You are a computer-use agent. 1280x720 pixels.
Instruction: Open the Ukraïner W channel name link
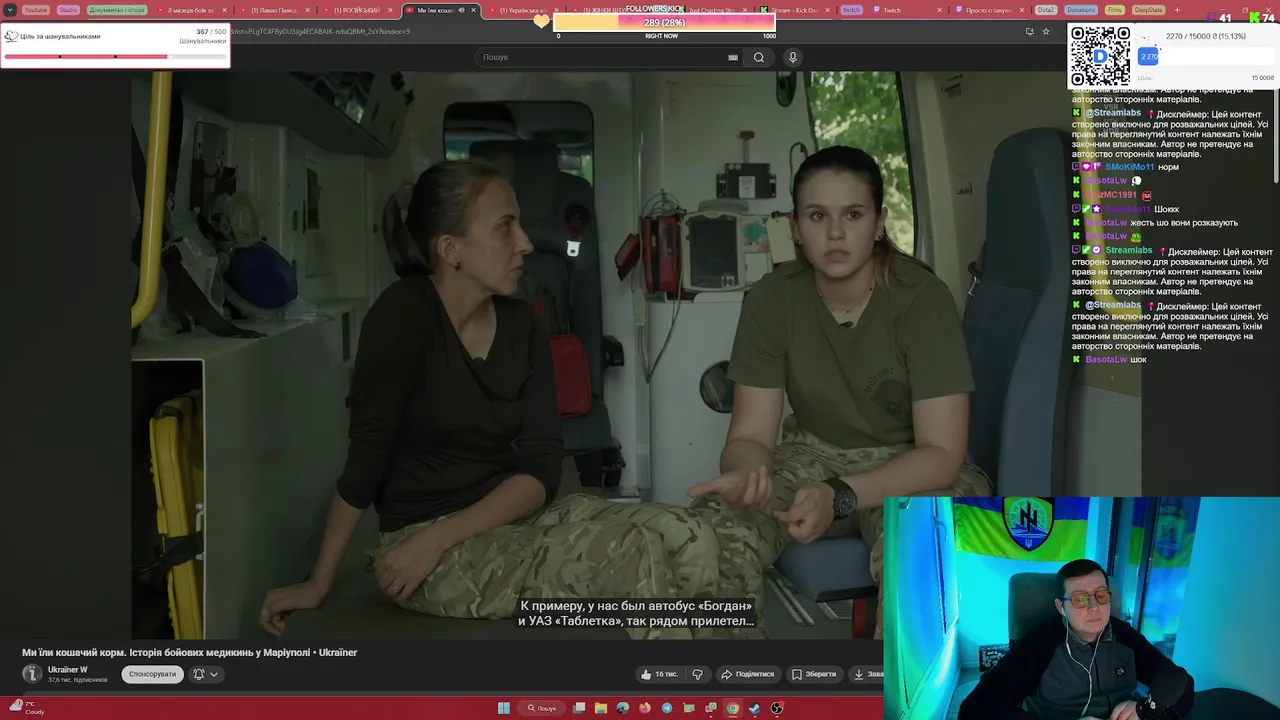click(x=67, y=669)
